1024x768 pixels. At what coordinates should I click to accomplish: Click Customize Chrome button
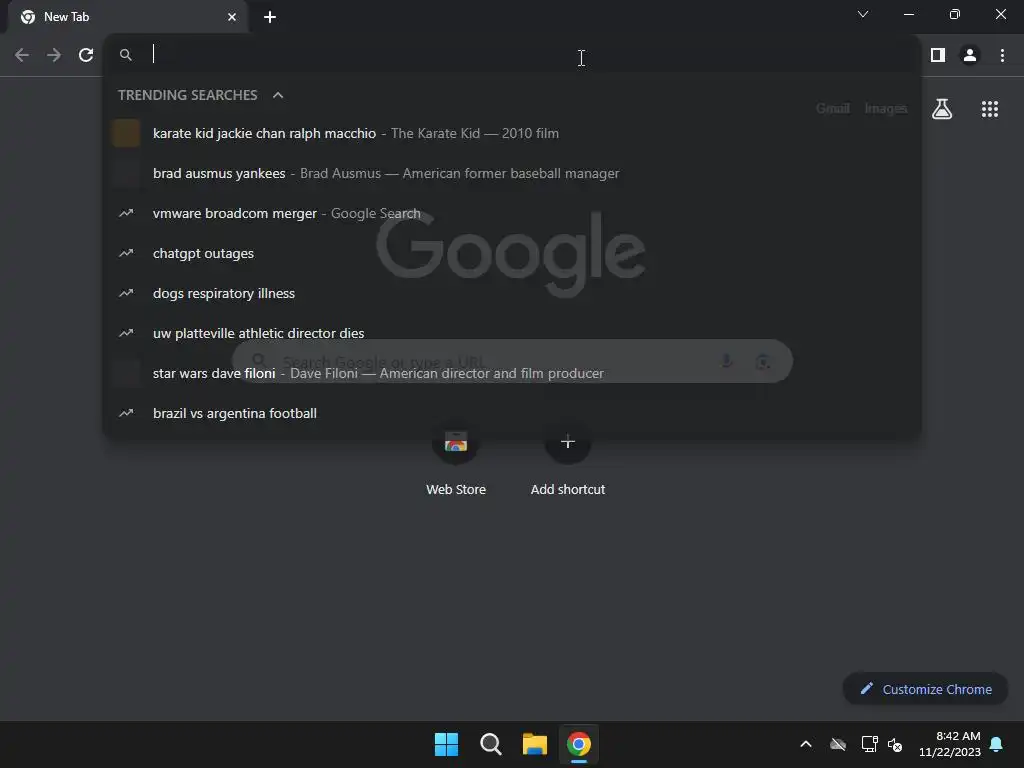pyautogui.click(x=925, y=689)
